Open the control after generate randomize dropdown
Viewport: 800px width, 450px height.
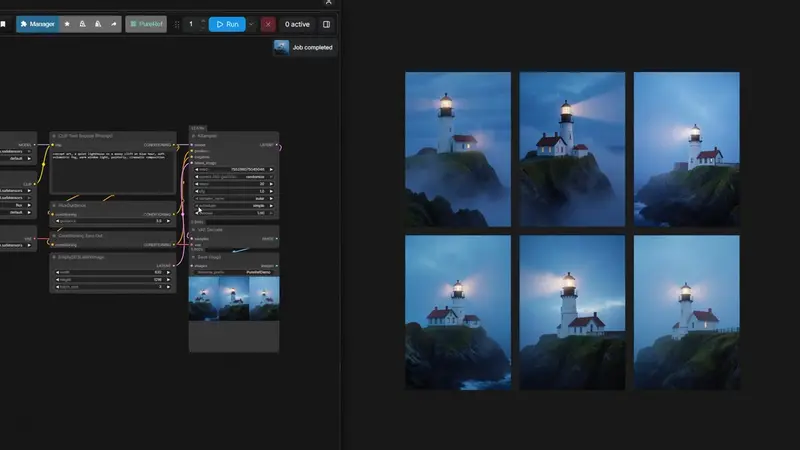(x=234, y=177)
